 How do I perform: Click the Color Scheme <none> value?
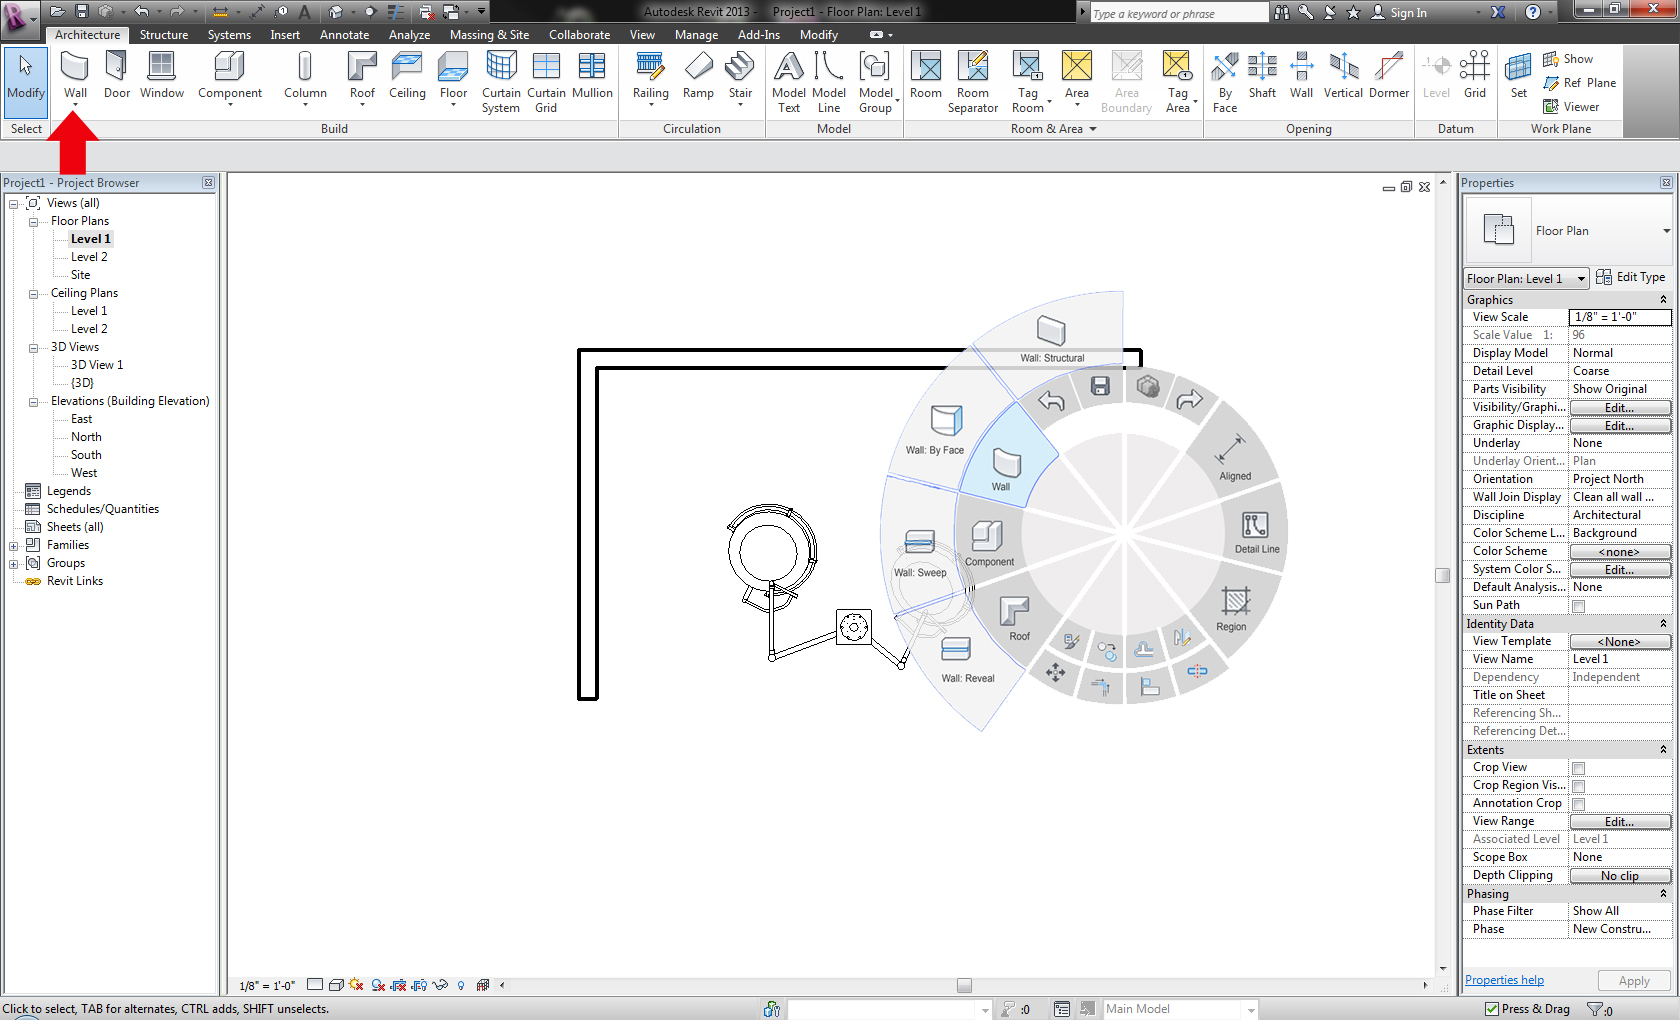click(1619, 551)
